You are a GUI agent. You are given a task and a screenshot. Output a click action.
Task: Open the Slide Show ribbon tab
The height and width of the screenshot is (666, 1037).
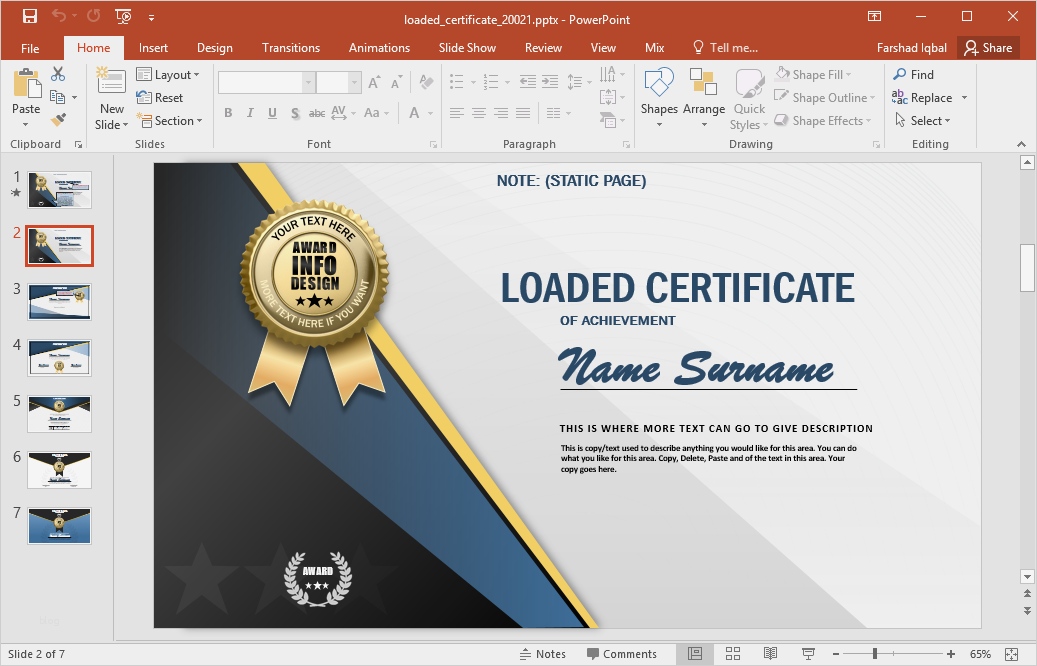pyautogui.click(x=467, y=47)
